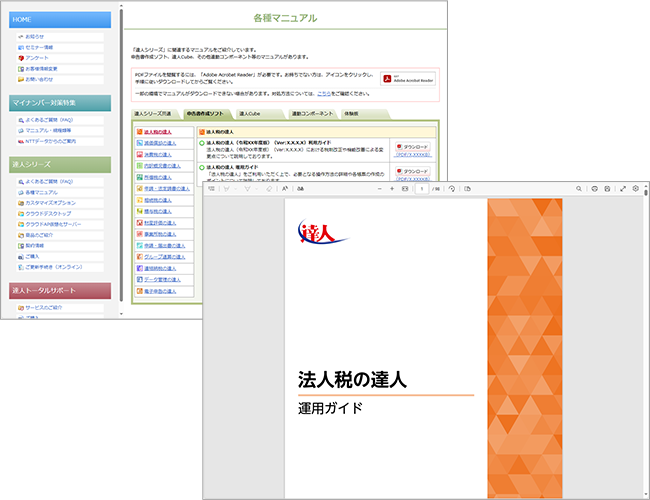Print the PDF using the printer icon

594,188
